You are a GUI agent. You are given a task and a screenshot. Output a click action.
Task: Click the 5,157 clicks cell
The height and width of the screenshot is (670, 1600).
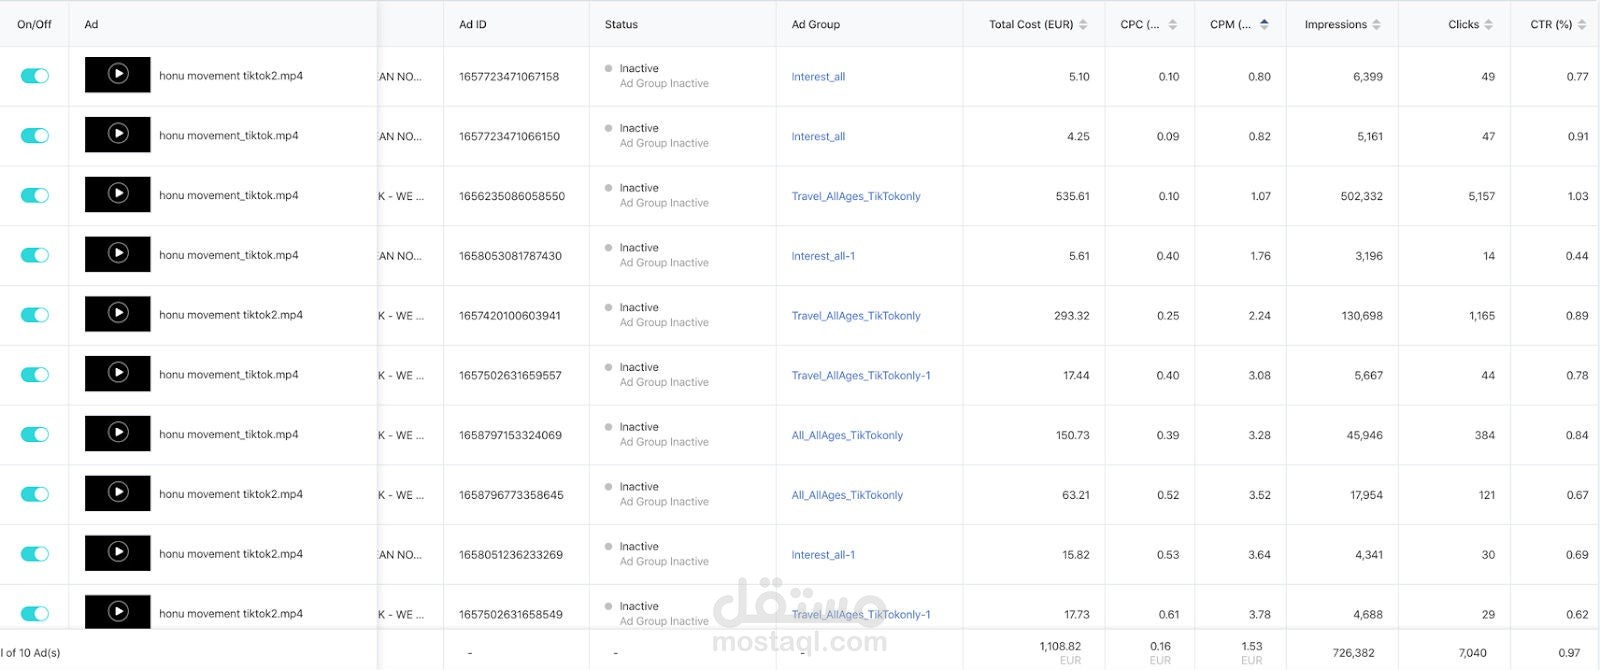pos(1482,196)
